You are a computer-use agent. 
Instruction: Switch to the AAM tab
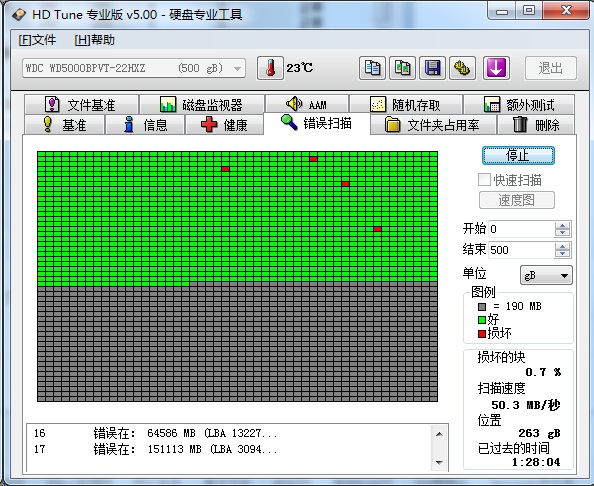point(306,104)
